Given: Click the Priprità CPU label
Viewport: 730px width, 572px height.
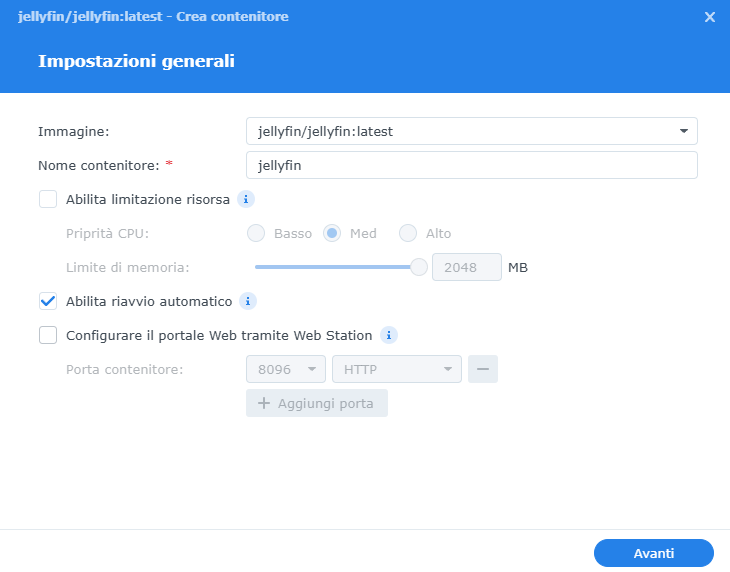Looking at the screenshot, I should click(x=108, y=234).
